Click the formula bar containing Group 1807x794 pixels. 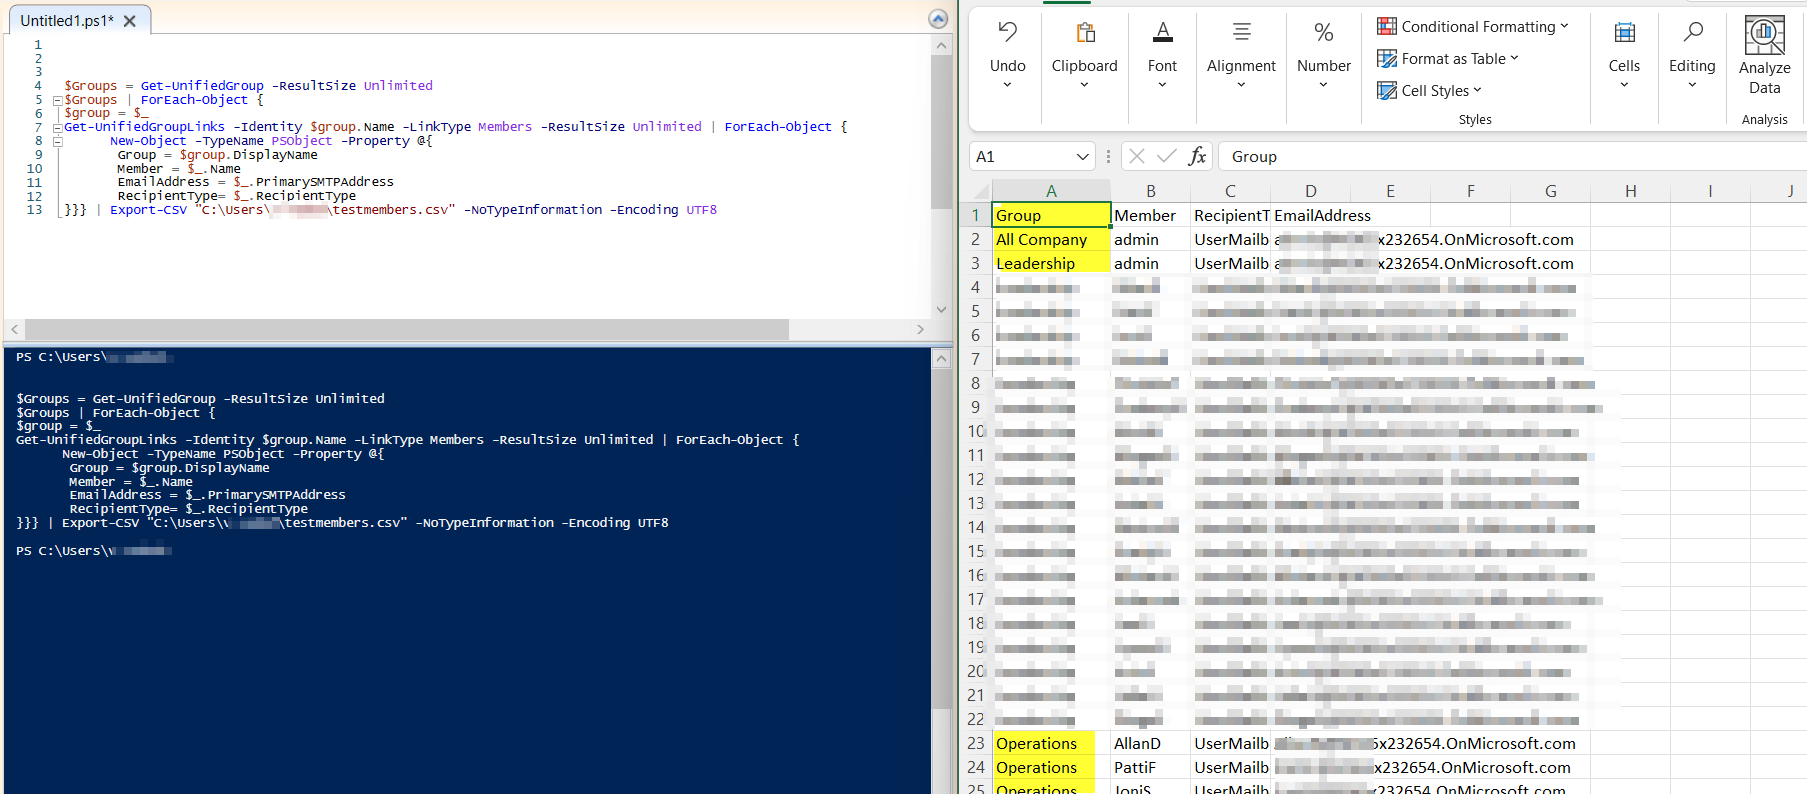pyautogui.click(x=1513, y=156)
